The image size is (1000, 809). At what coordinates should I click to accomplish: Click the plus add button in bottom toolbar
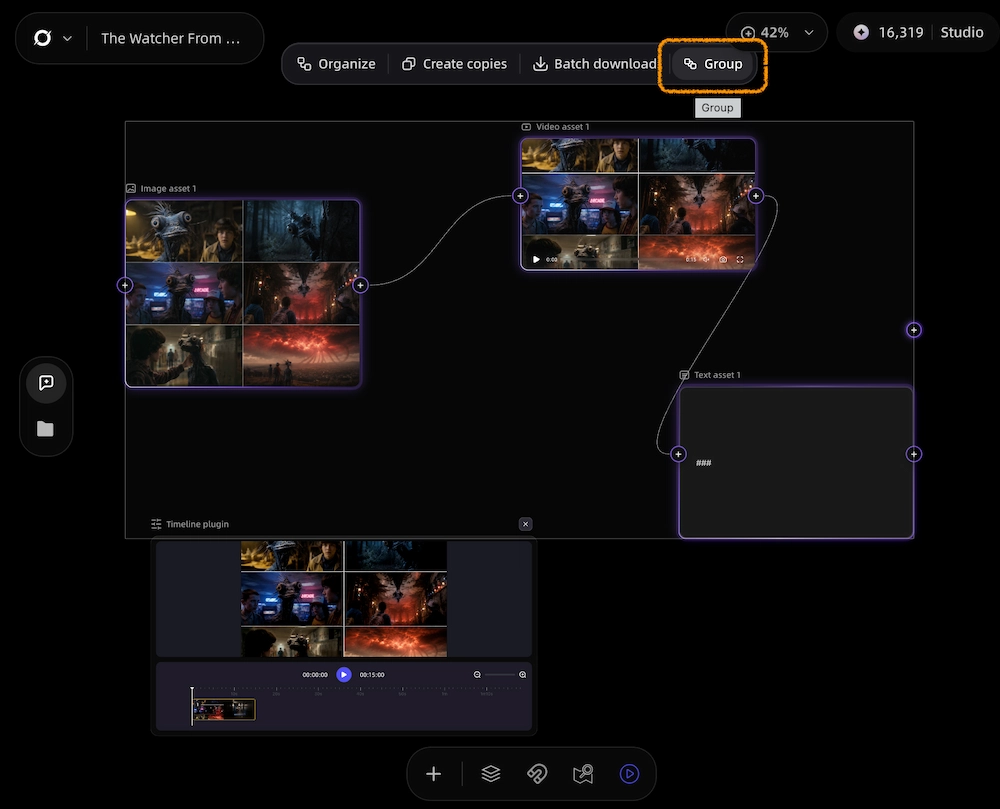[x=434, y=774]
